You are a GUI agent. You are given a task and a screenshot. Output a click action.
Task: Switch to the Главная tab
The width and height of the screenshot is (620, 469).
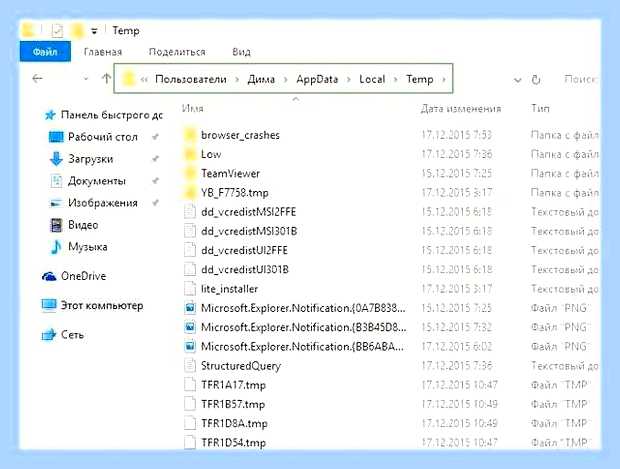click(x=103, y=52)
